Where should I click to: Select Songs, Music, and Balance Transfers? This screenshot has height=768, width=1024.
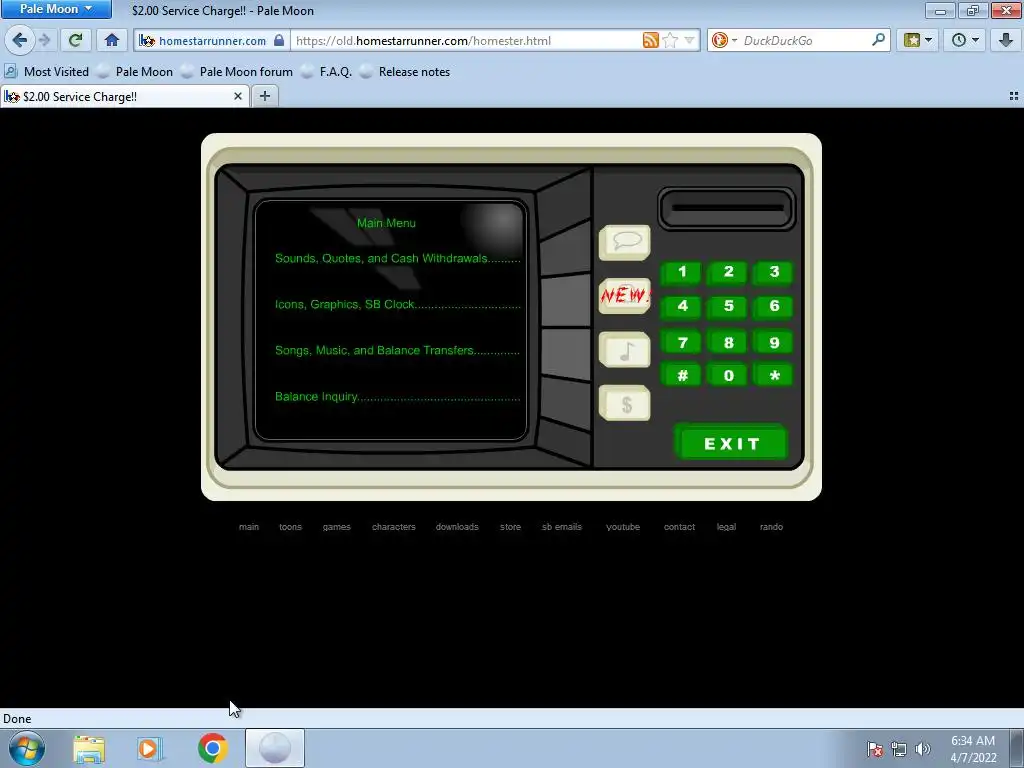[x=397, y=351]
